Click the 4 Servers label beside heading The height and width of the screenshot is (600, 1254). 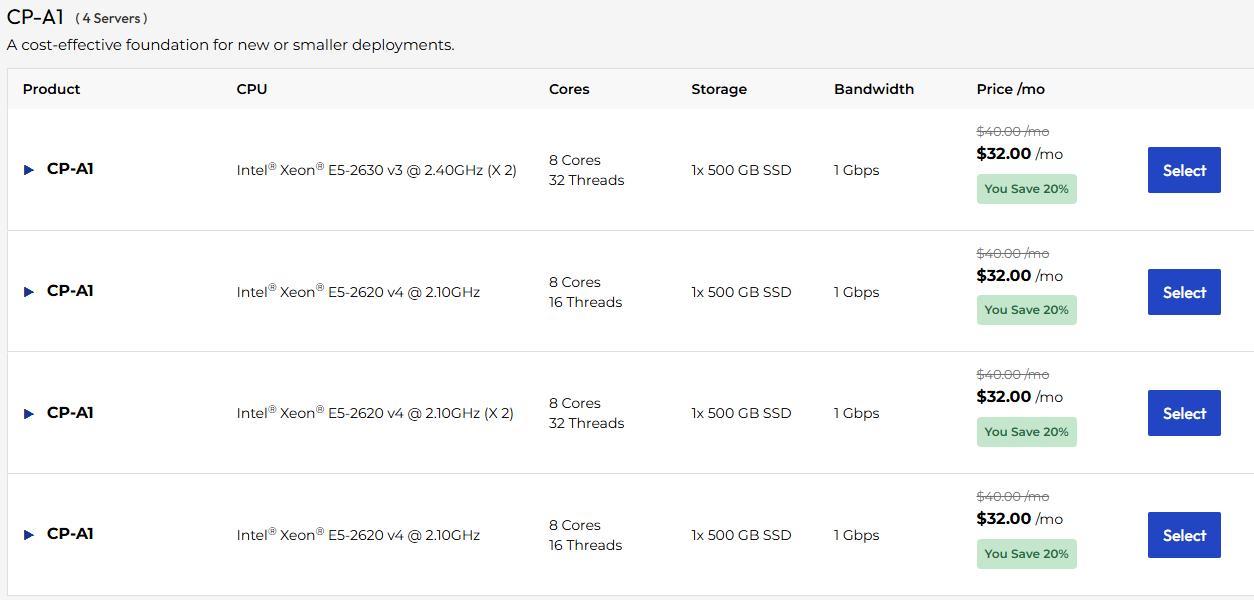pyautogui.click(x=111, y=18)
